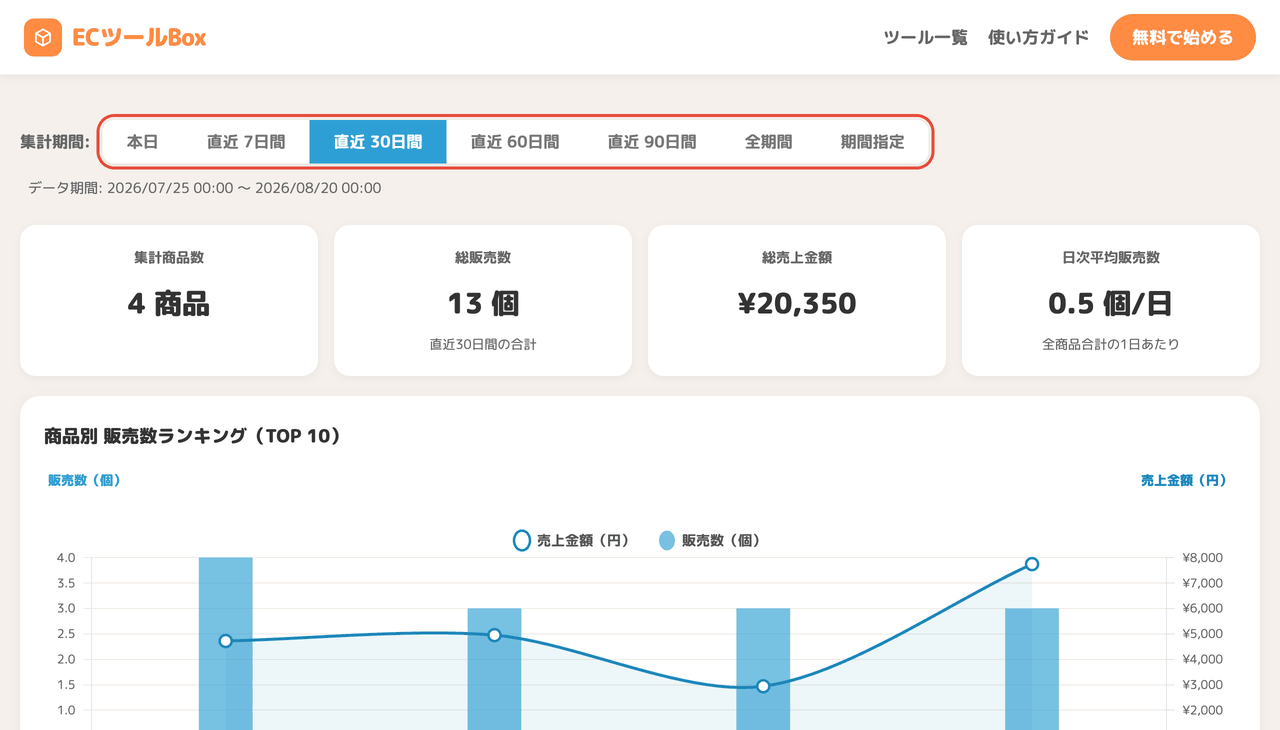
Task: Click the 4.0 left axis label
Action: point(67,558)
